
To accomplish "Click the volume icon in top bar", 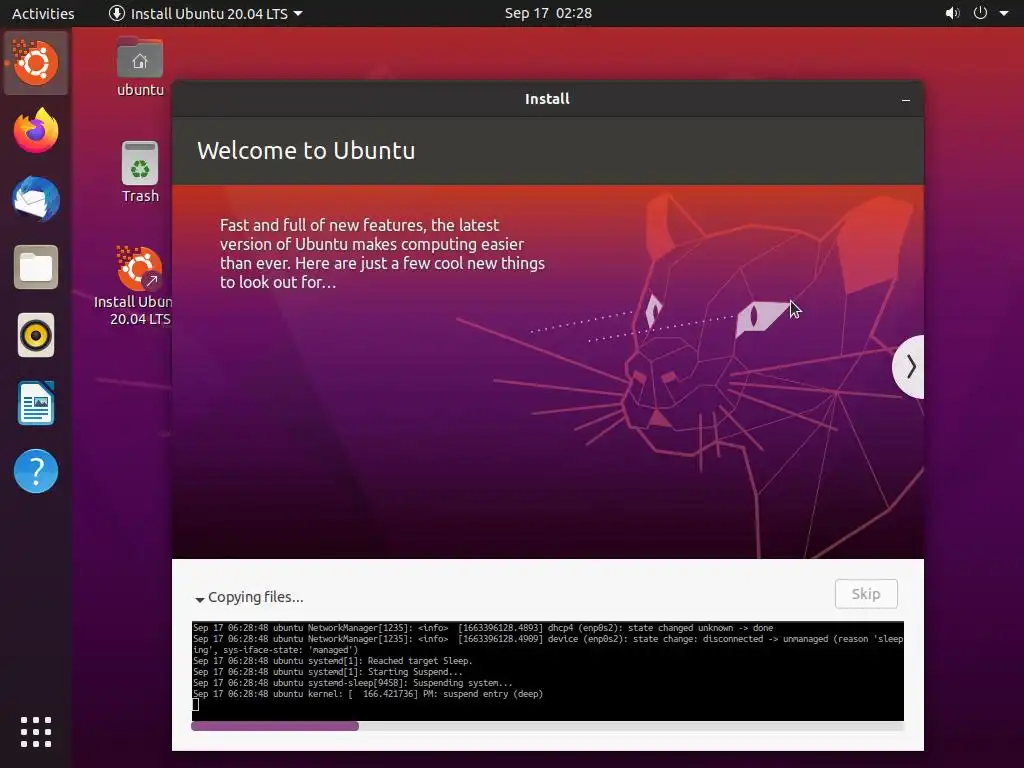I will point(952,13).
